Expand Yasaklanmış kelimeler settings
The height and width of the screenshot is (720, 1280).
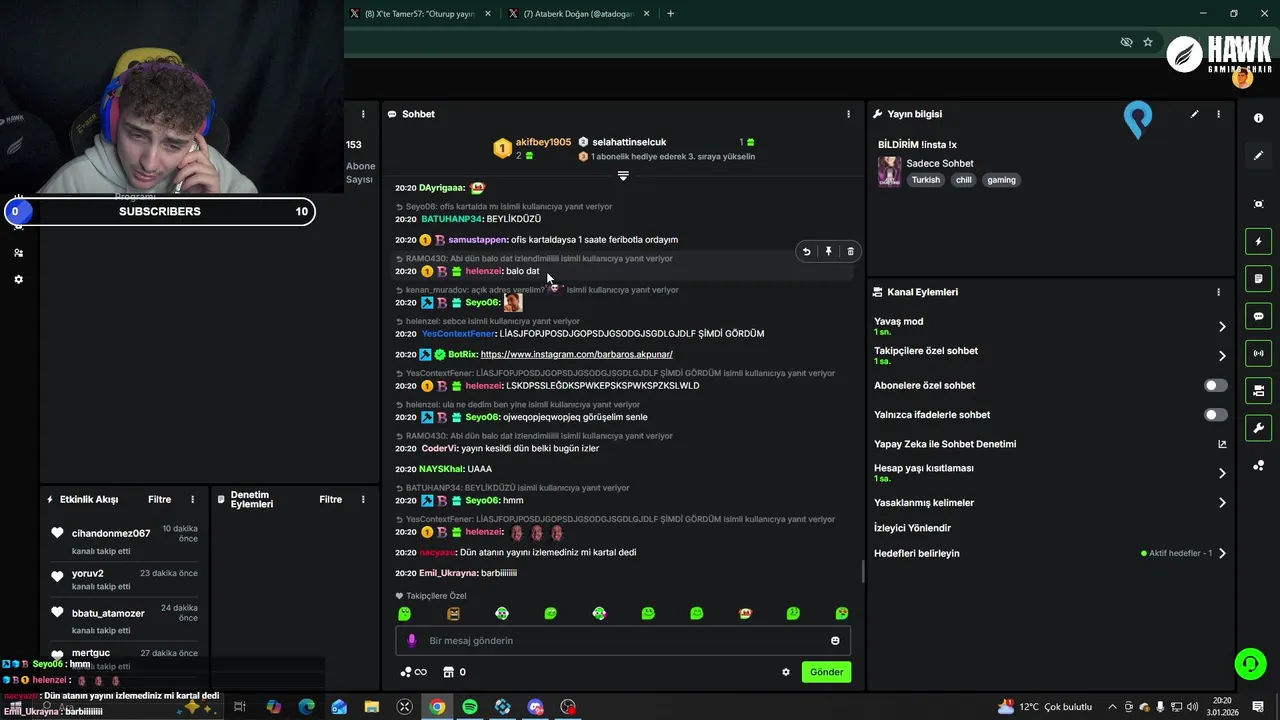point(1222,503)
